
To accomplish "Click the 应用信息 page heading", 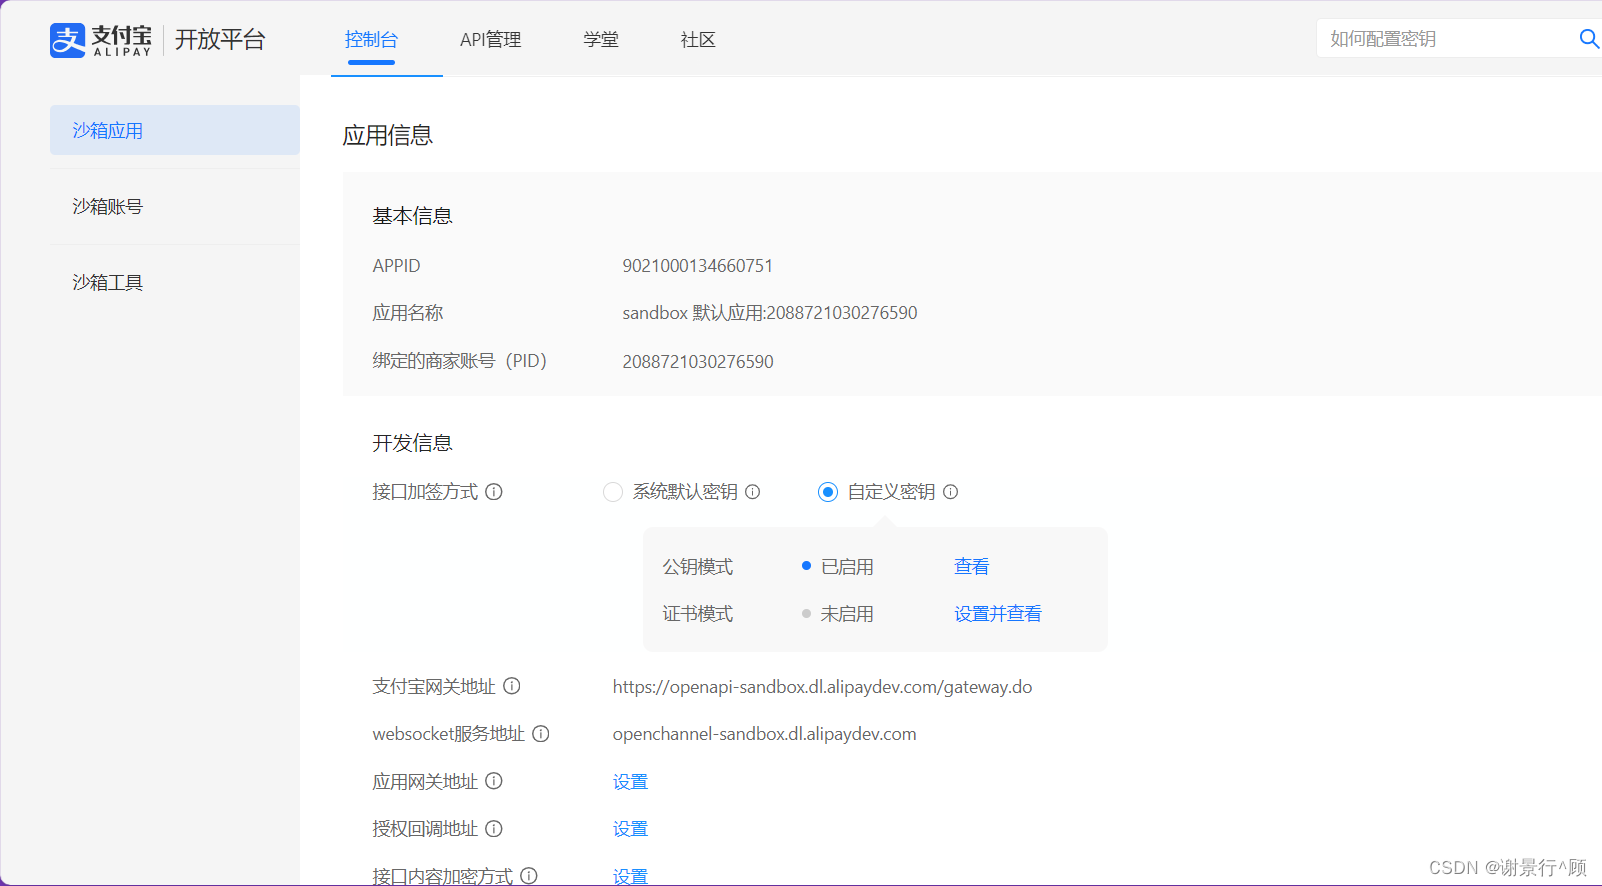I will (x=388, y=136).
